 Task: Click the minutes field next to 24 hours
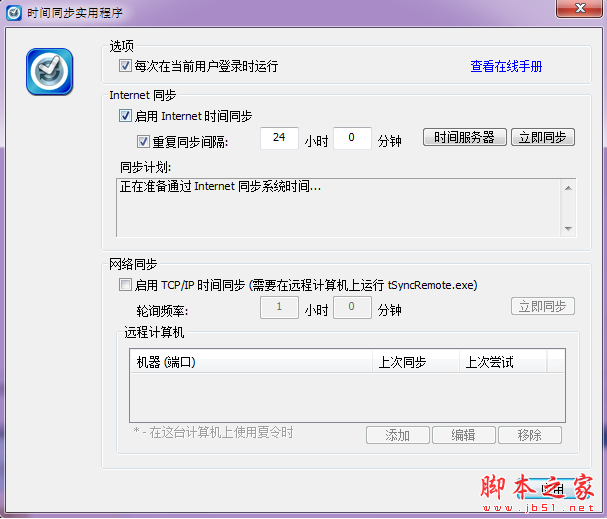[x=352, y=138]
